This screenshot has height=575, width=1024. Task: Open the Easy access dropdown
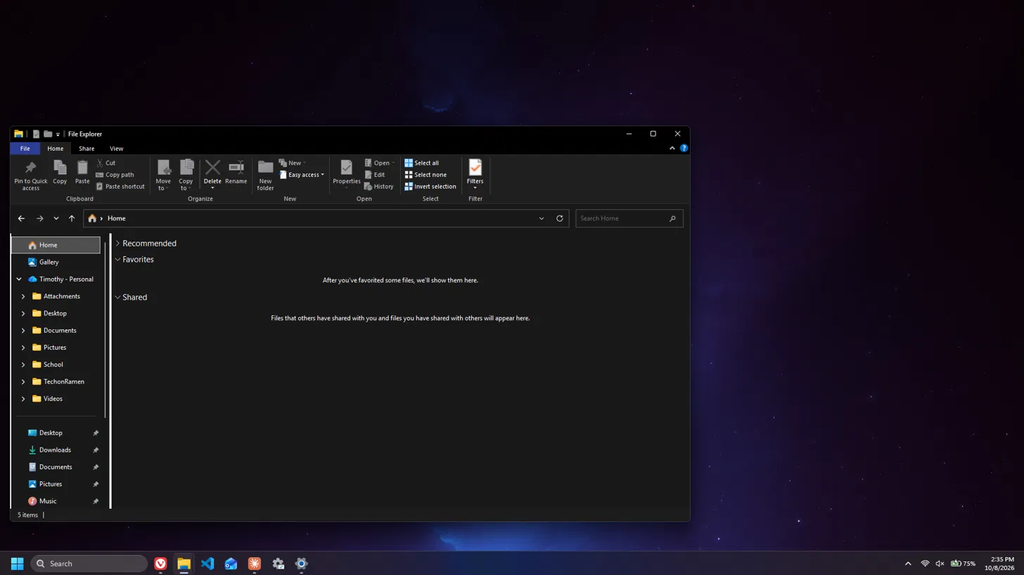(x=302, y=174)
